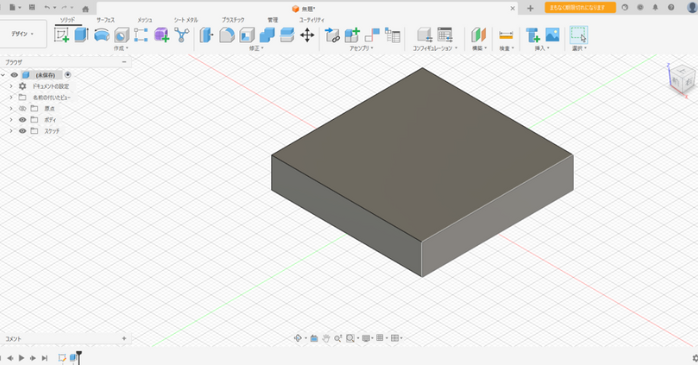Select the Joint tool
This screenshot has height=365, width=698.
(372, 35)
